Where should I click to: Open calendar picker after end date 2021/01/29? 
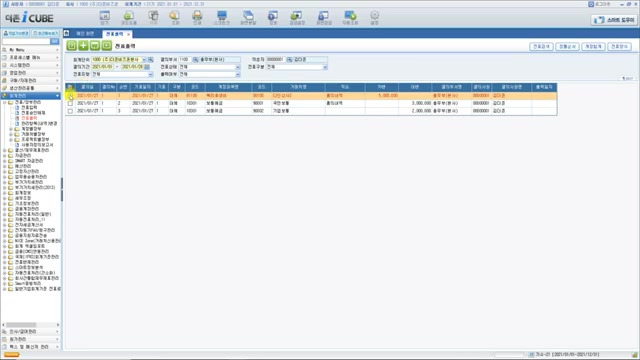click(147, 67)
